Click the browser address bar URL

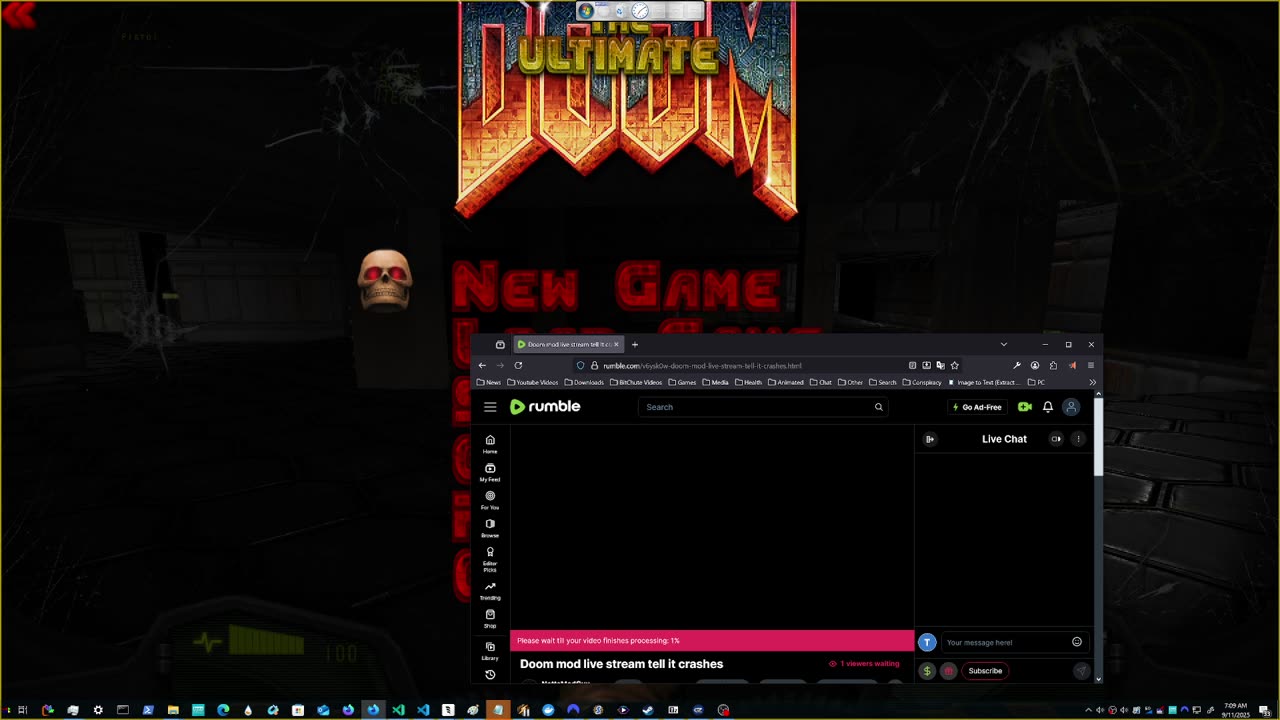pyautogui.click(x=702, y=366)
